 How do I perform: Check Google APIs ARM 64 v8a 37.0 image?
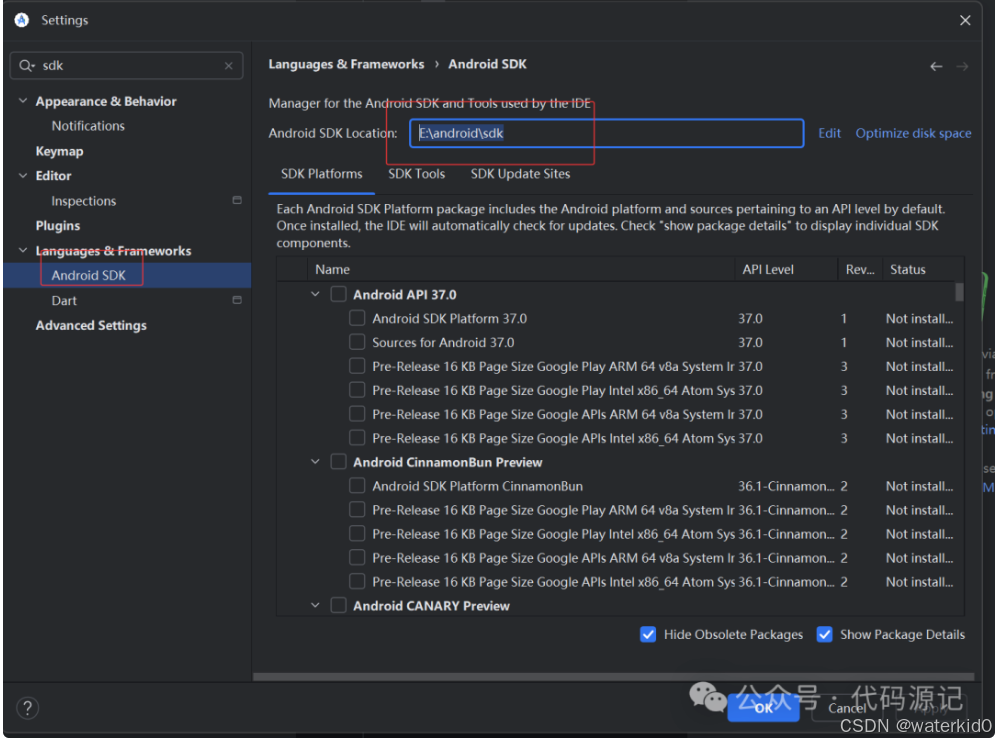[357, 414]
